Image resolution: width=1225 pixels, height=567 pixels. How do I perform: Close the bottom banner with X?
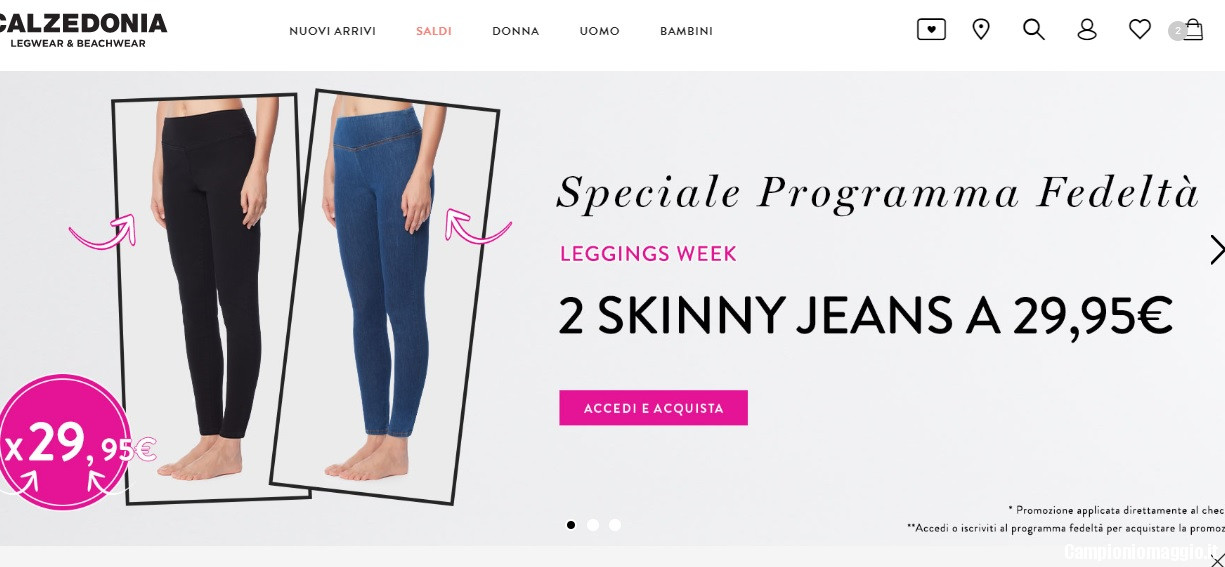coord(1217,559)
